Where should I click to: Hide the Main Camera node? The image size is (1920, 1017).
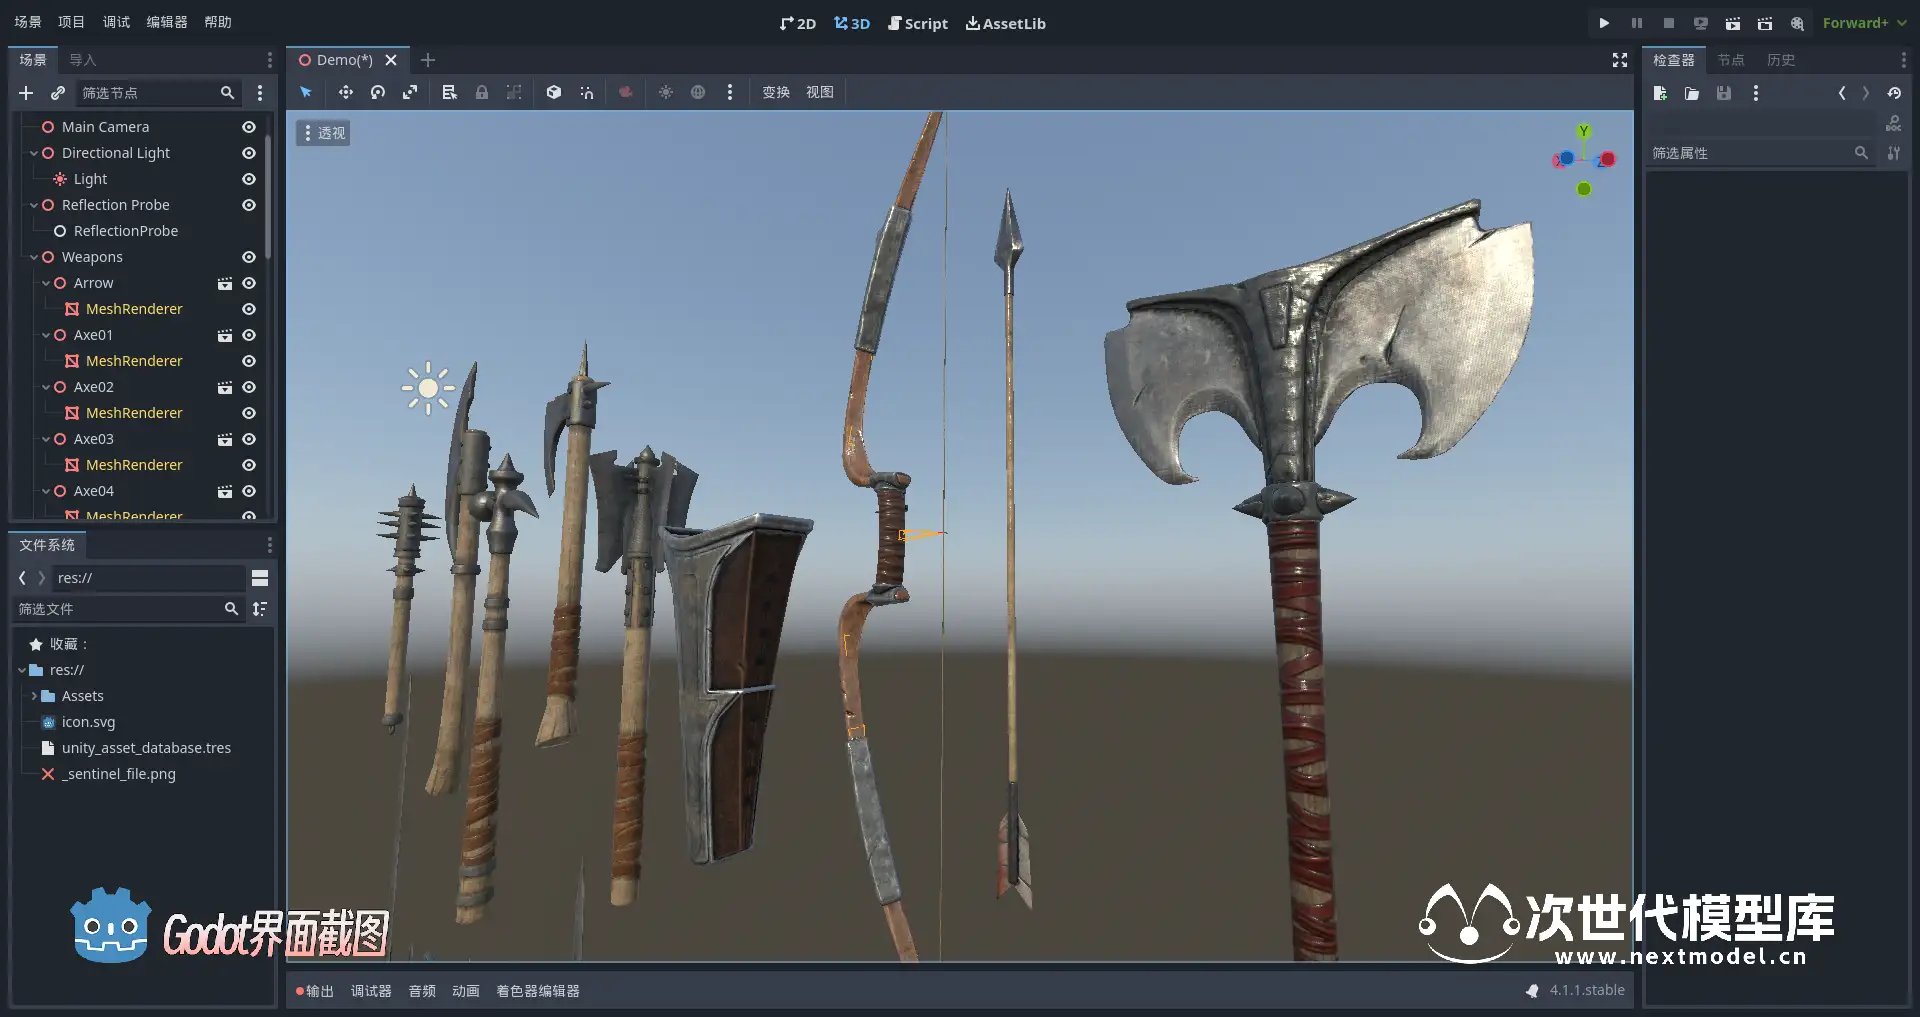click(249, 127)
